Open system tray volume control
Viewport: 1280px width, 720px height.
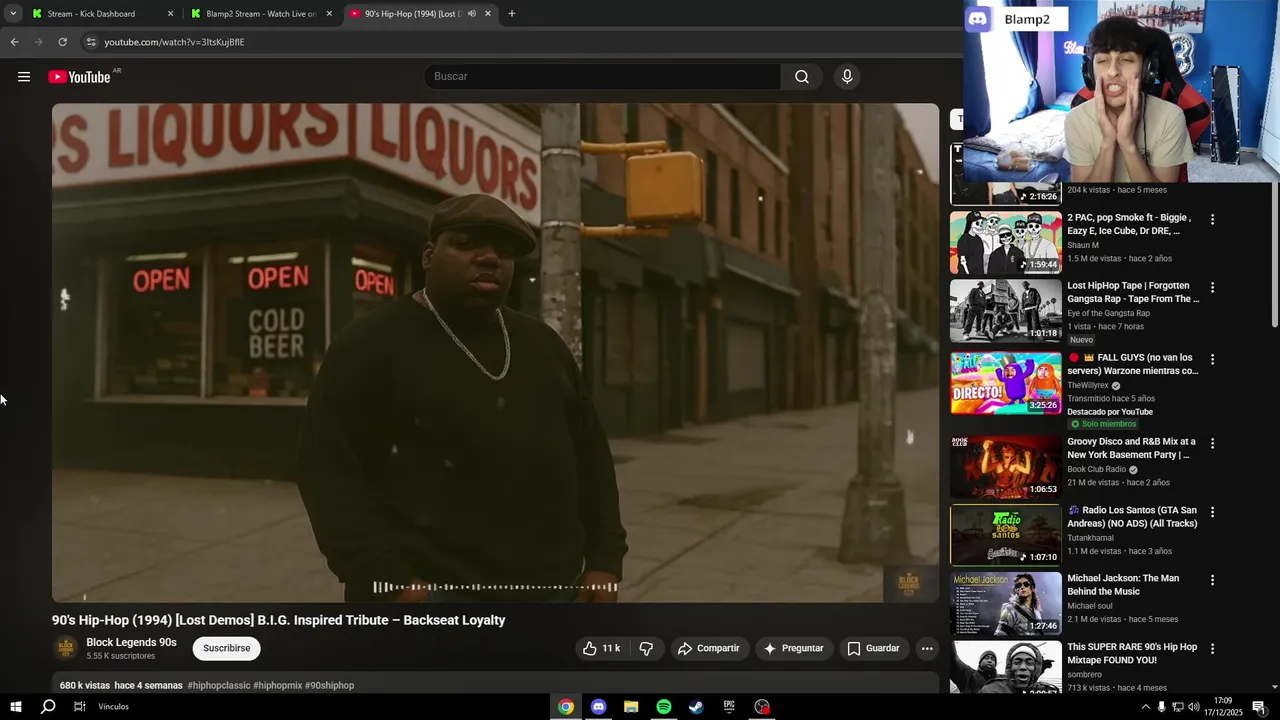coord(1194,707)
